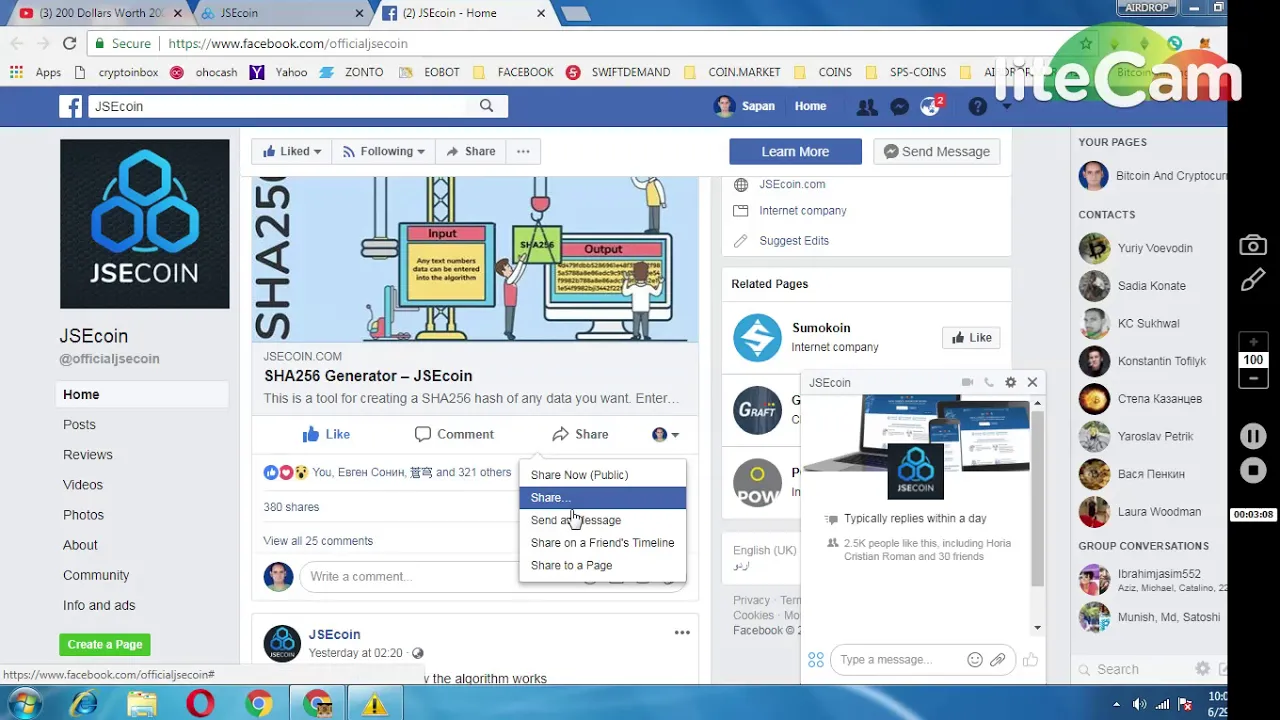Open the Liked dropdown on page
The width and height of the screenshot is (1280, 720).
coord(291,152)
